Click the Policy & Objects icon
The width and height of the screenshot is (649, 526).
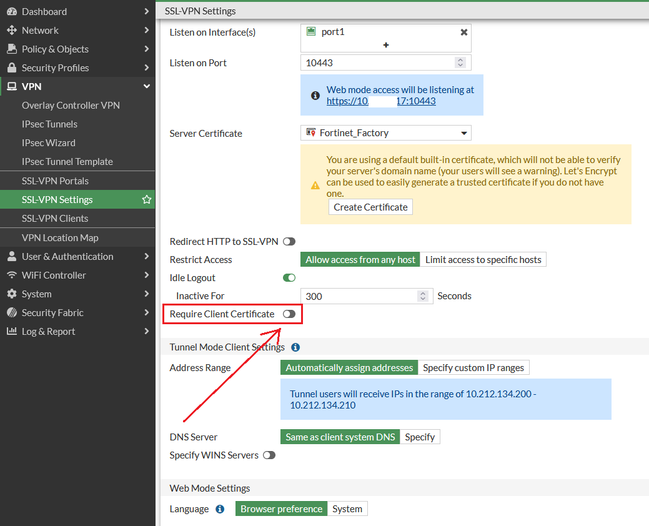click(x=12, y=49)
